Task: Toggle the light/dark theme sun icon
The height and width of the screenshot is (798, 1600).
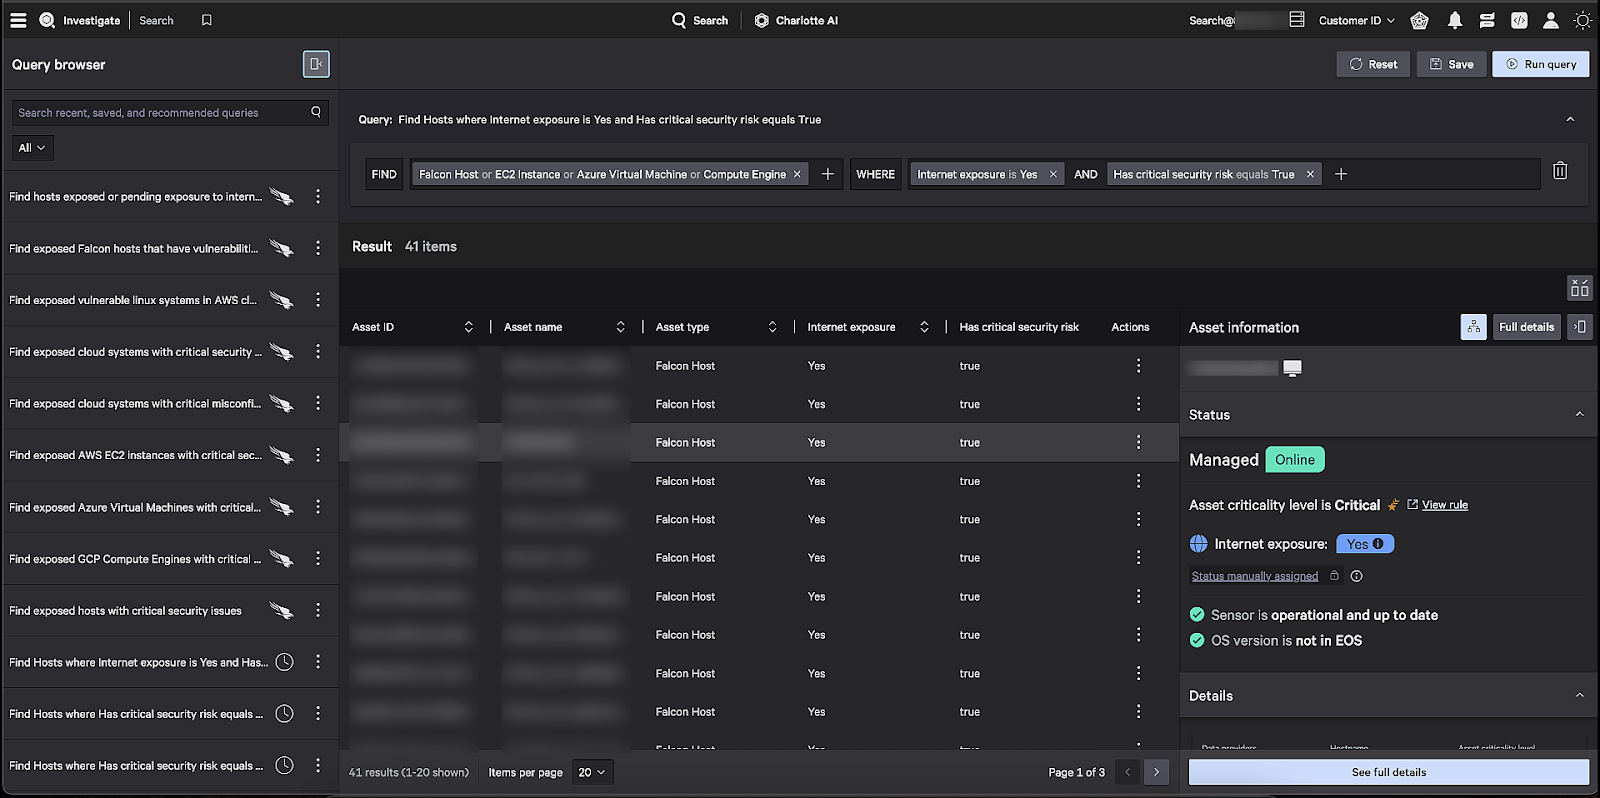Action: pos(1583,20)
